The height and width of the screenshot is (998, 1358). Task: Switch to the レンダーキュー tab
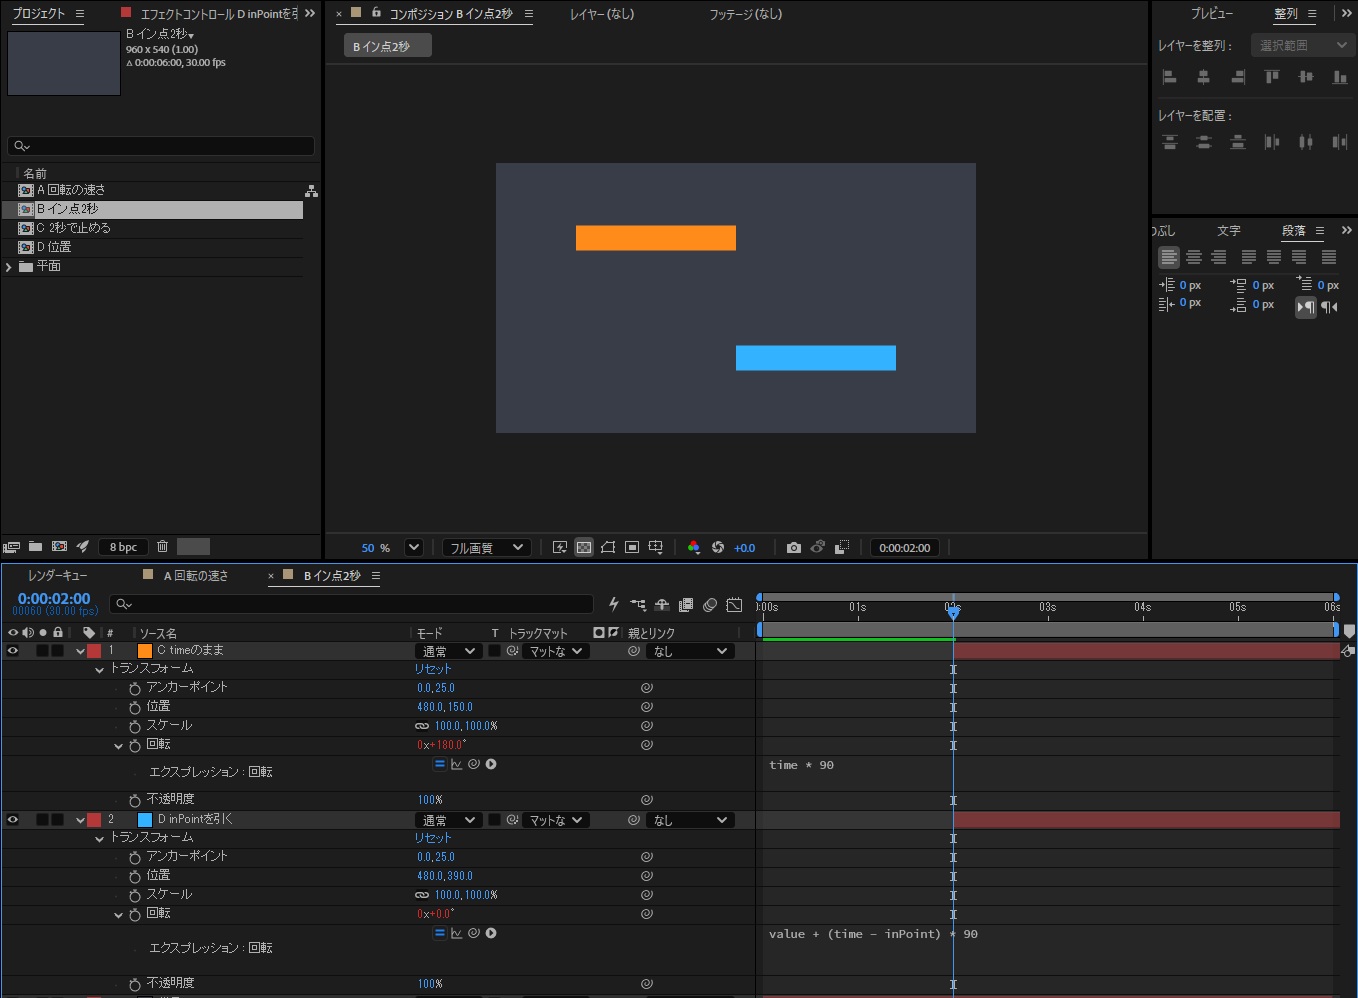[58, 576]
